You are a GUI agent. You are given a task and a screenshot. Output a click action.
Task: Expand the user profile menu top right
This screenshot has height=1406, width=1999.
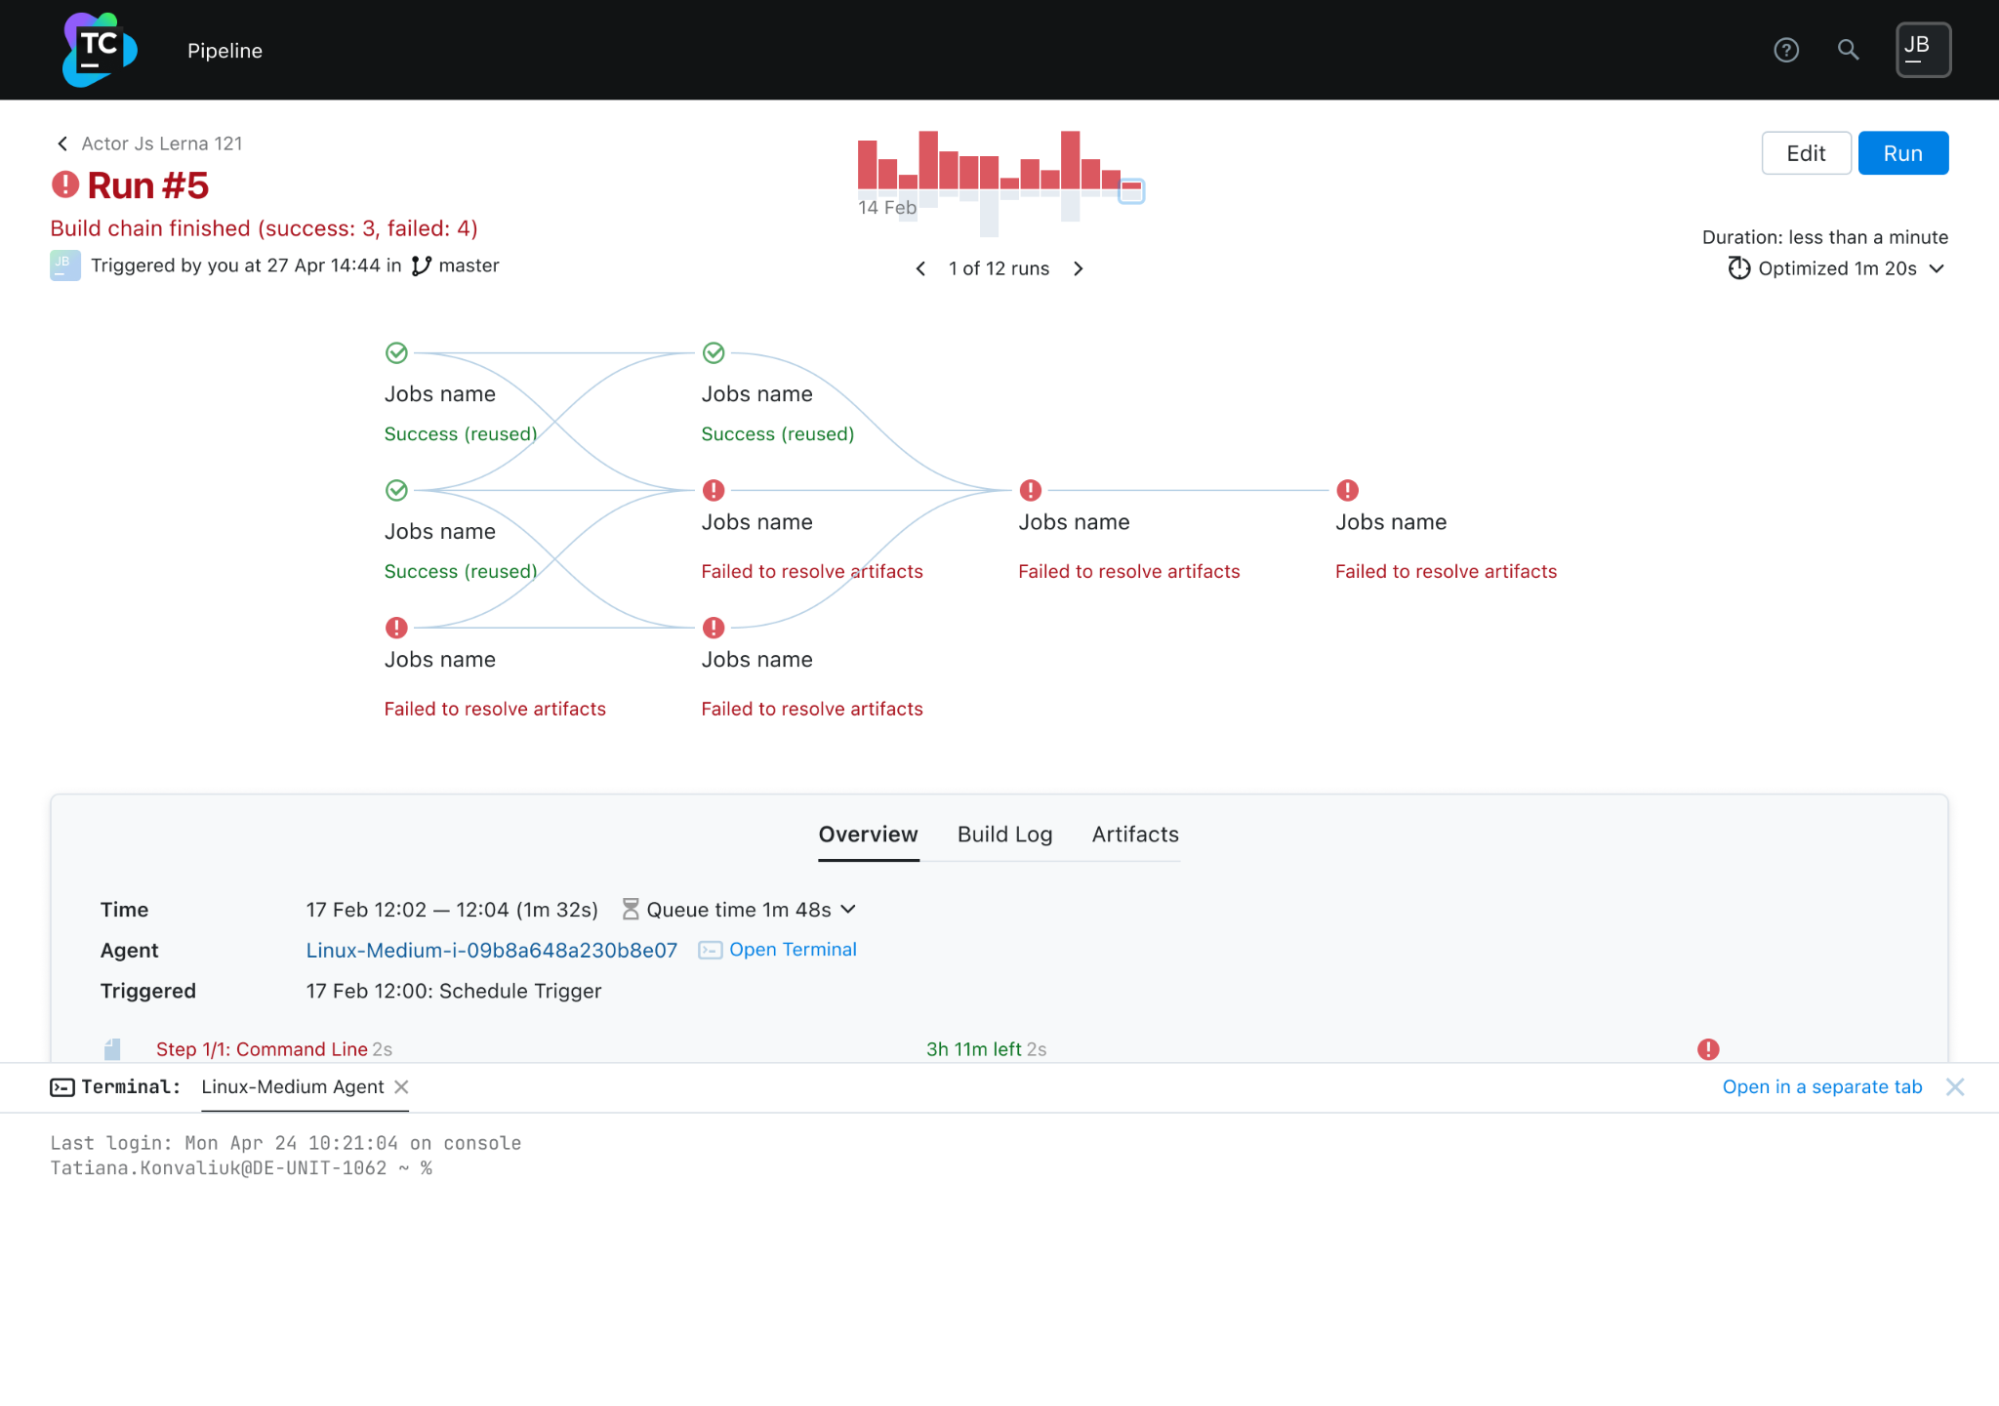pyautogui.click(x=1921, y=49)
